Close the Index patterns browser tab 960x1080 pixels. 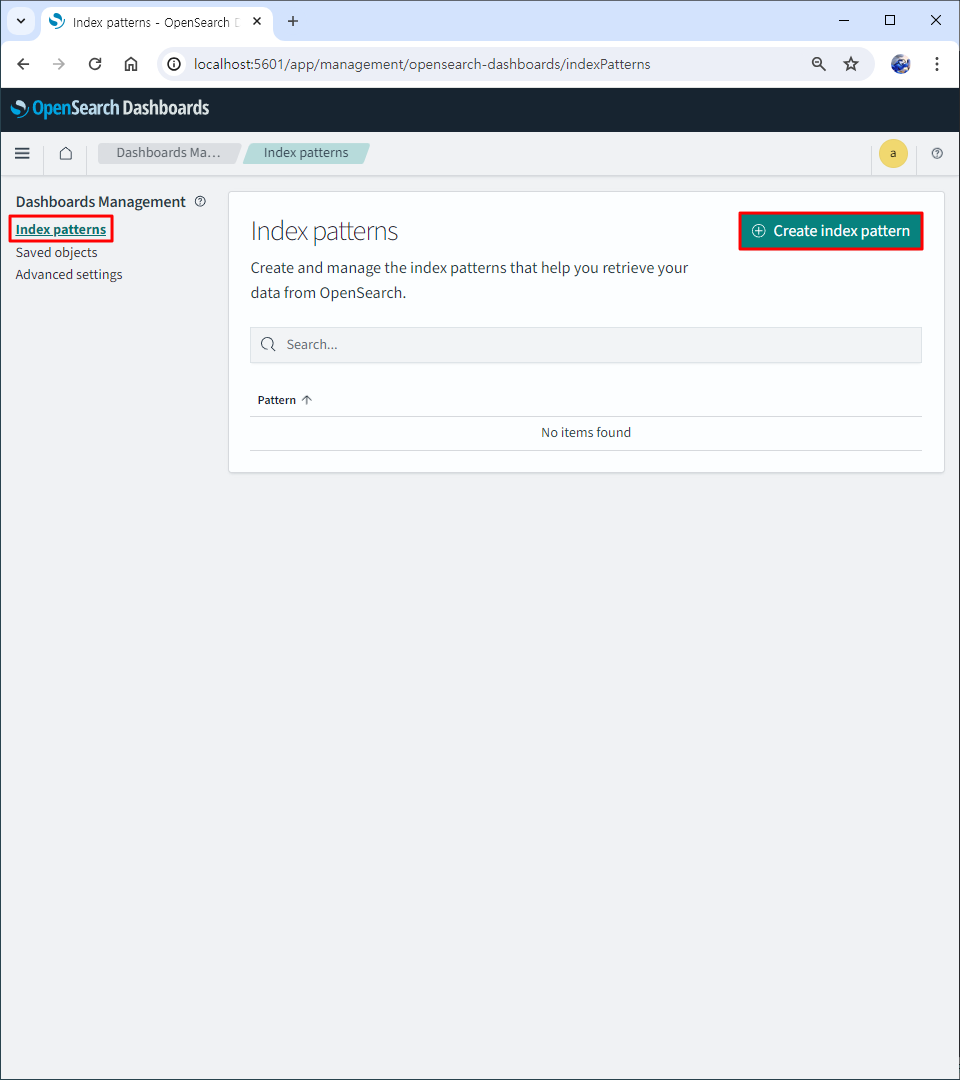click(x=257, y=21)
